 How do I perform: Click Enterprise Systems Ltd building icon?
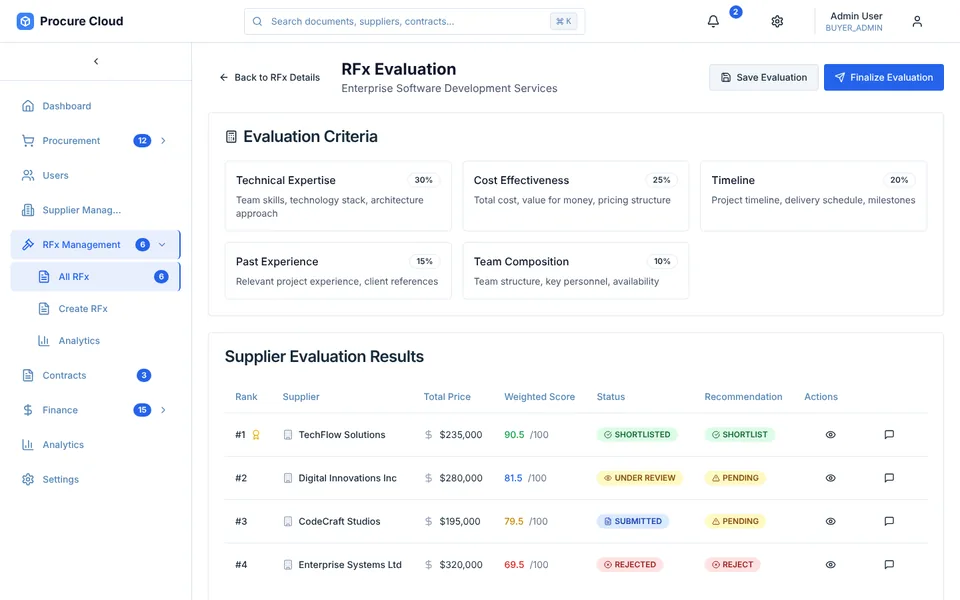[288, 564]
